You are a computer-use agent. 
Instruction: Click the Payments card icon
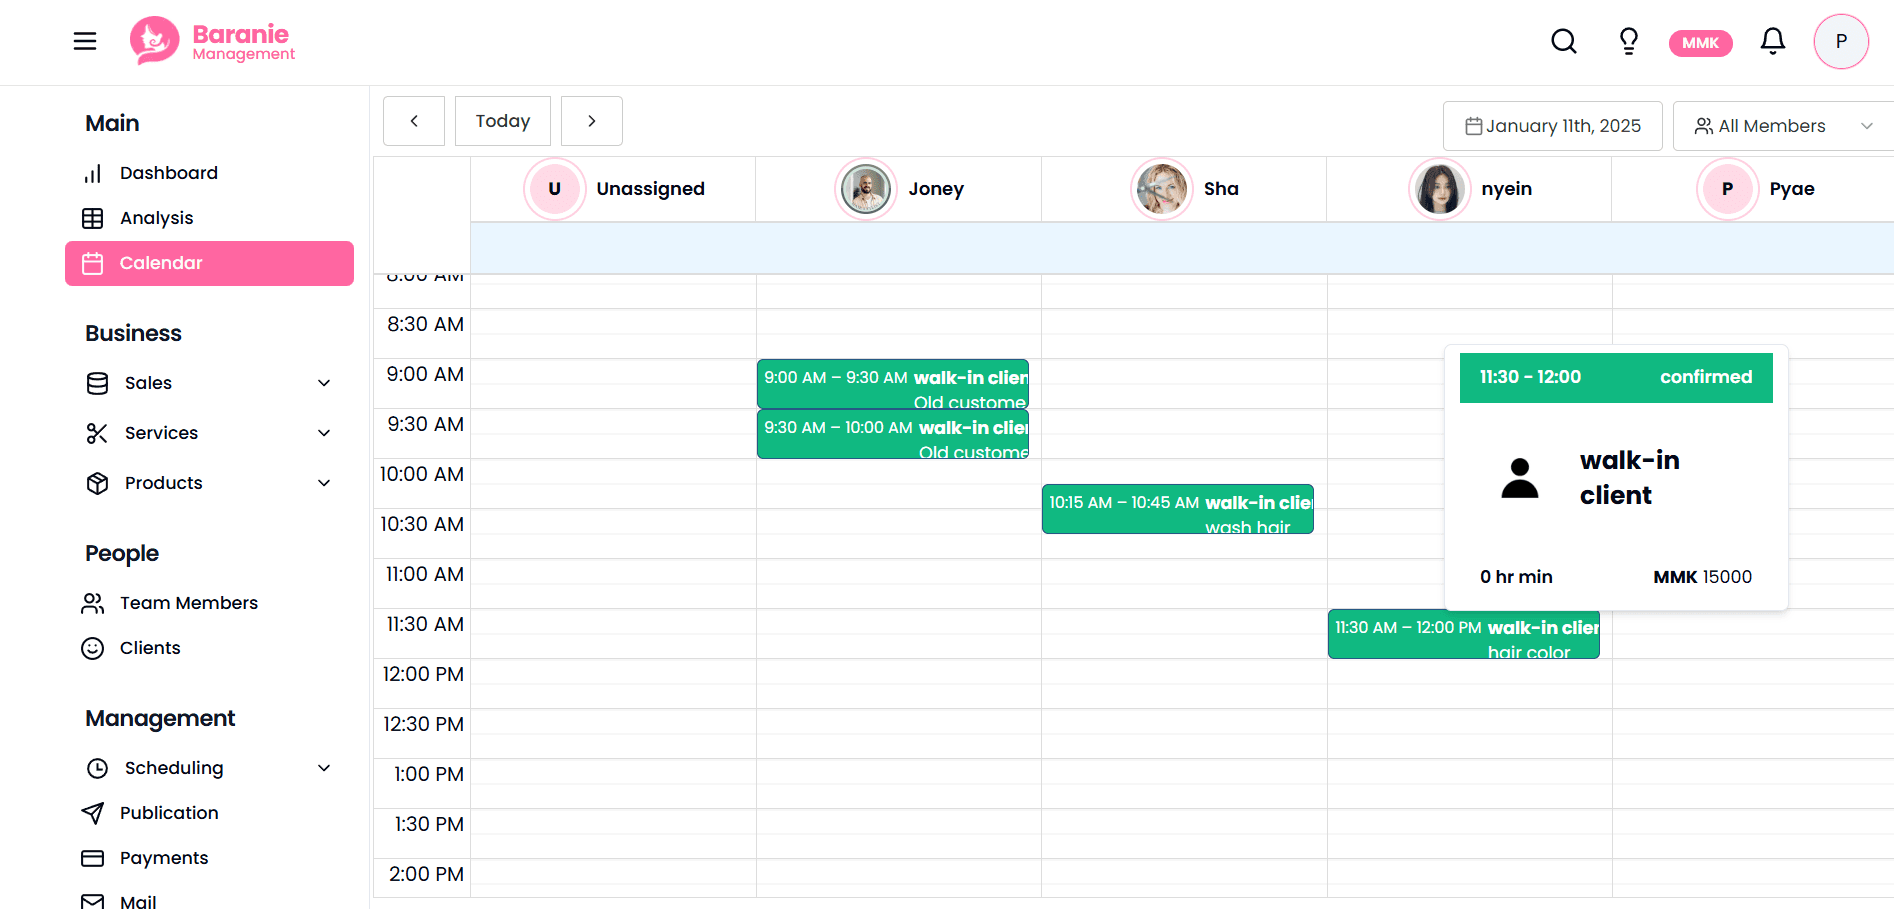click(x=93, y=857)
